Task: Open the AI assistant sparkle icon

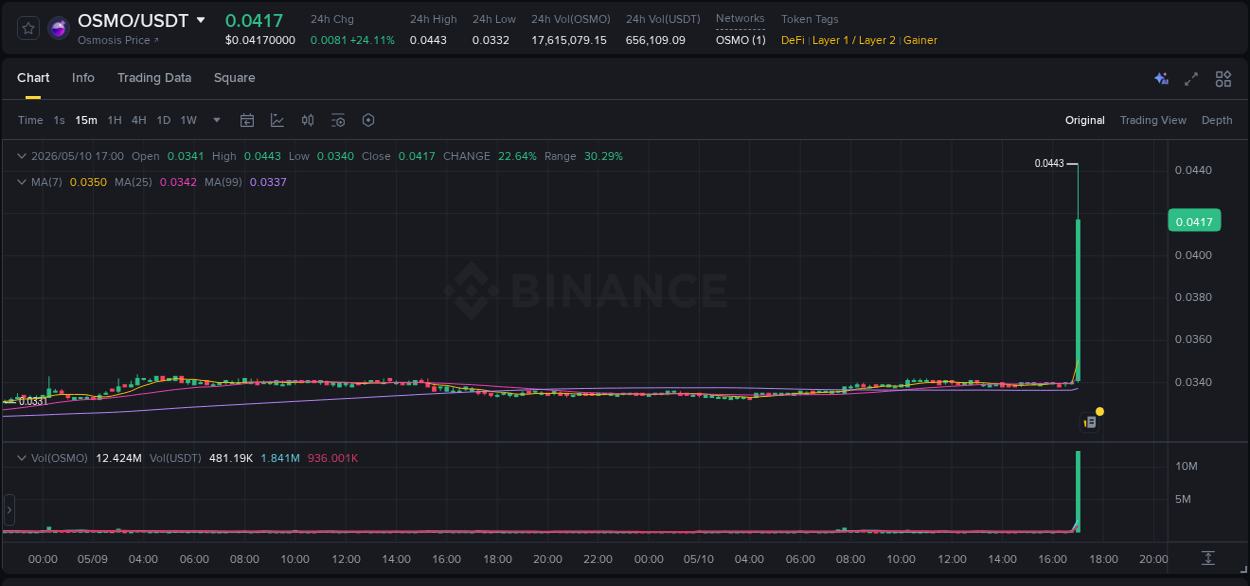Action: pos(1161,79)
